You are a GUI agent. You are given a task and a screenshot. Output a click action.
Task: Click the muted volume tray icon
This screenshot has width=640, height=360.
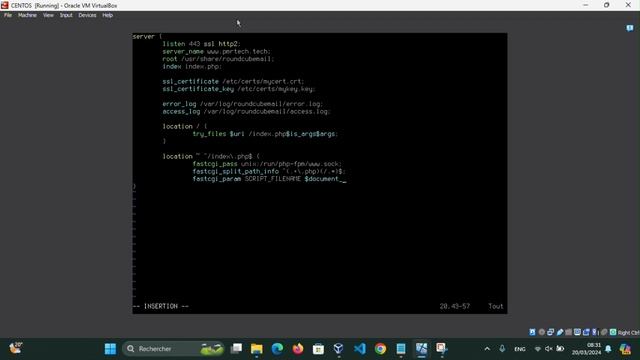coord(549,349)
